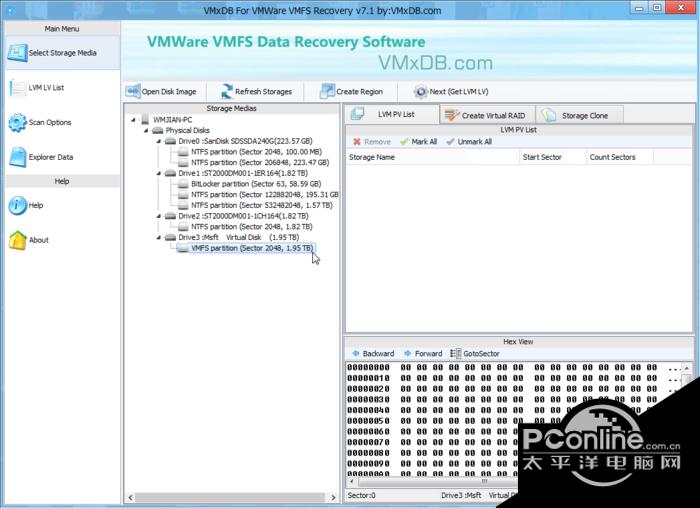
Task: Click Hex View horizontal scroll left arrow
Action: (x=352, y=482)
